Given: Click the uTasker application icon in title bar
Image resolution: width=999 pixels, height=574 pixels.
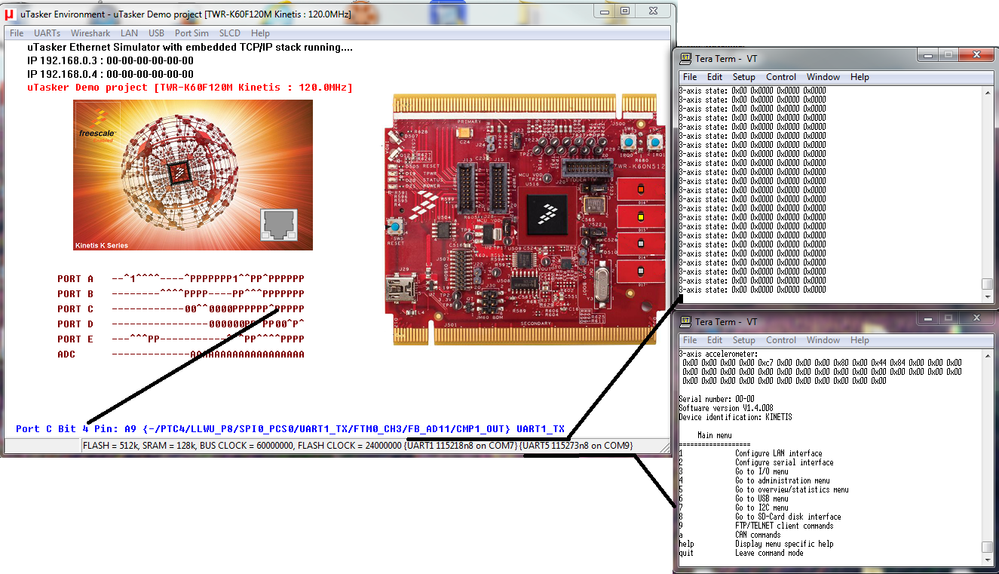Looking at the screenshot, I should coord(10,13).
